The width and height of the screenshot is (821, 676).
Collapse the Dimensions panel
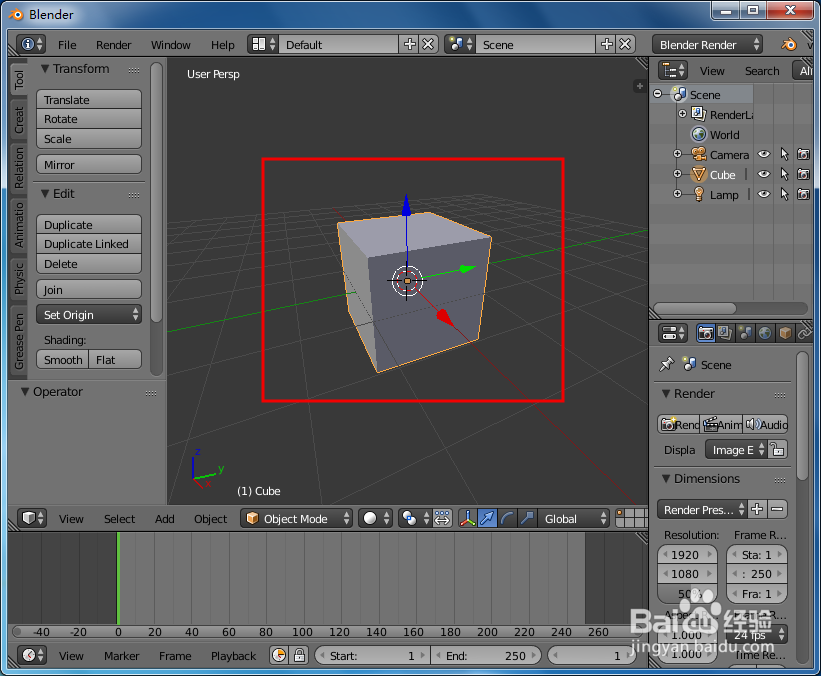[x=666, y=479]
